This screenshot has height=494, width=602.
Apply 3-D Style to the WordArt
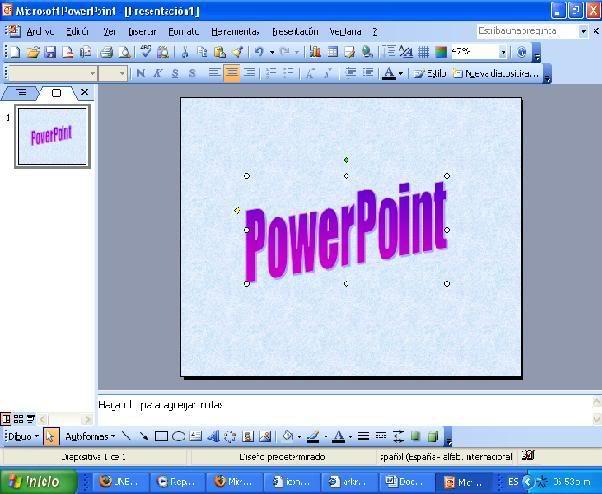click(x=433, y=436)
